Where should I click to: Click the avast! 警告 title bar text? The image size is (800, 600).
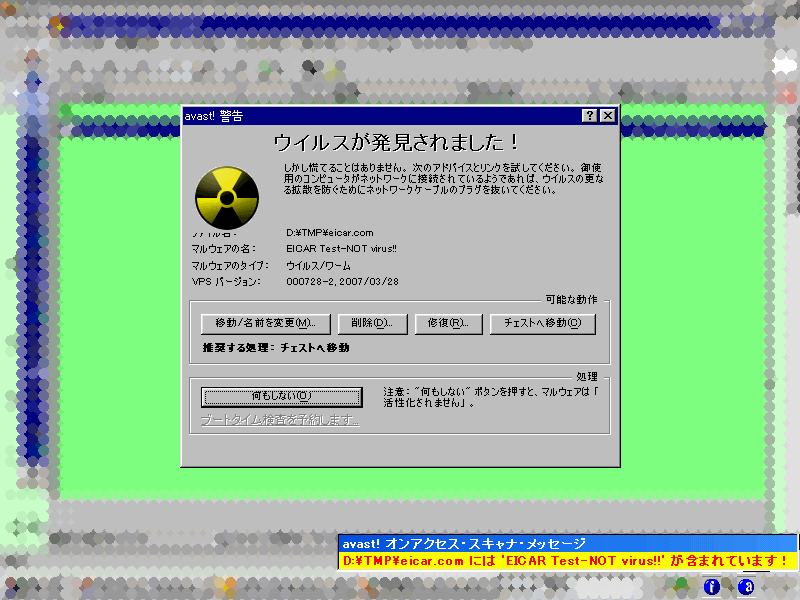[x=213, y=116]
